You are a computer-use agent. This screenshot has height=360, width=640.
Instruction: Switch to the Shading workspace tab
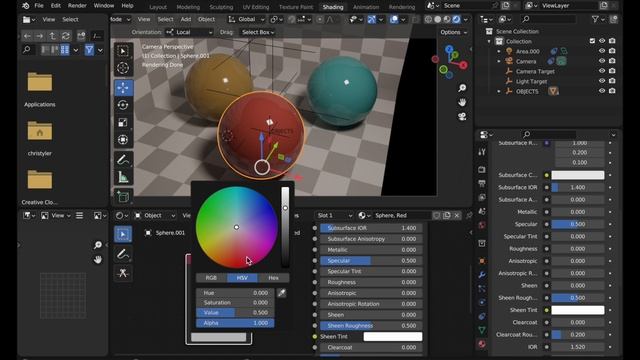point(333,7)
